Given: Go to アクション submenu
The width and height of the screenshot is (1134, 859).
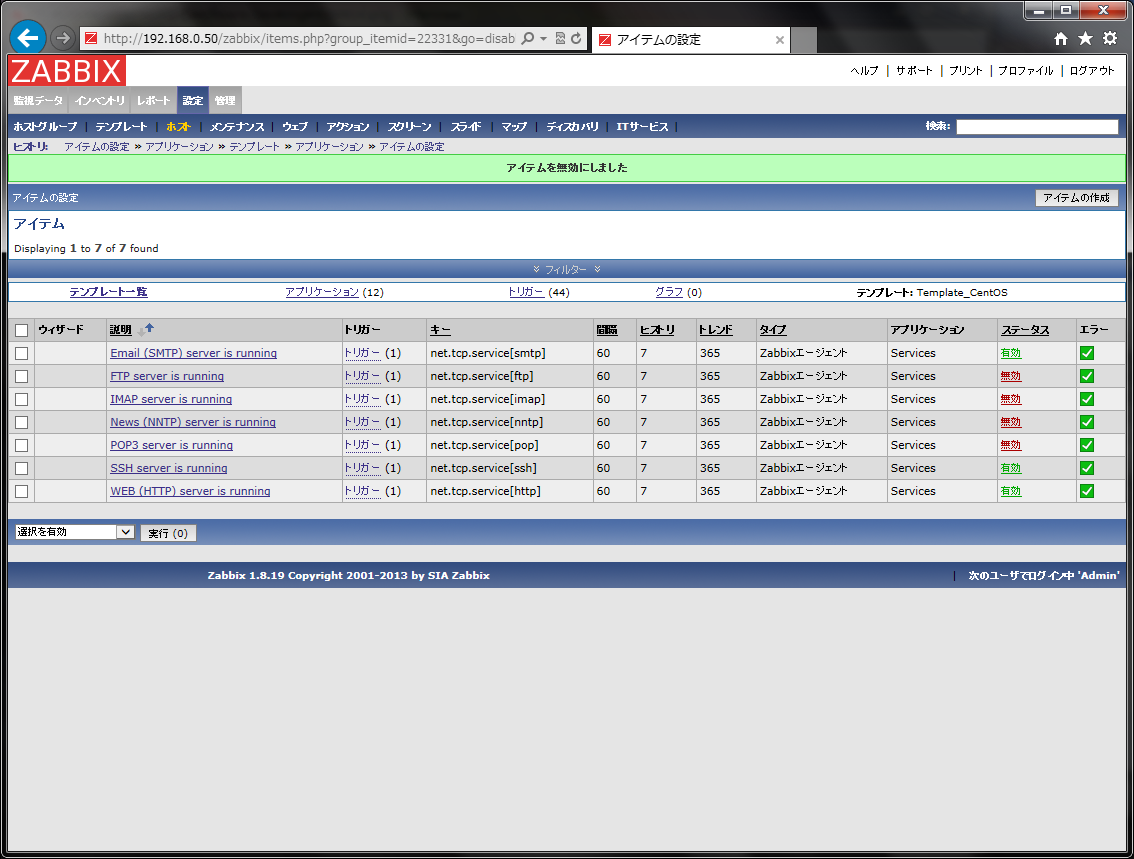Looking at the screenshot, I should click(x=348, y=127).
